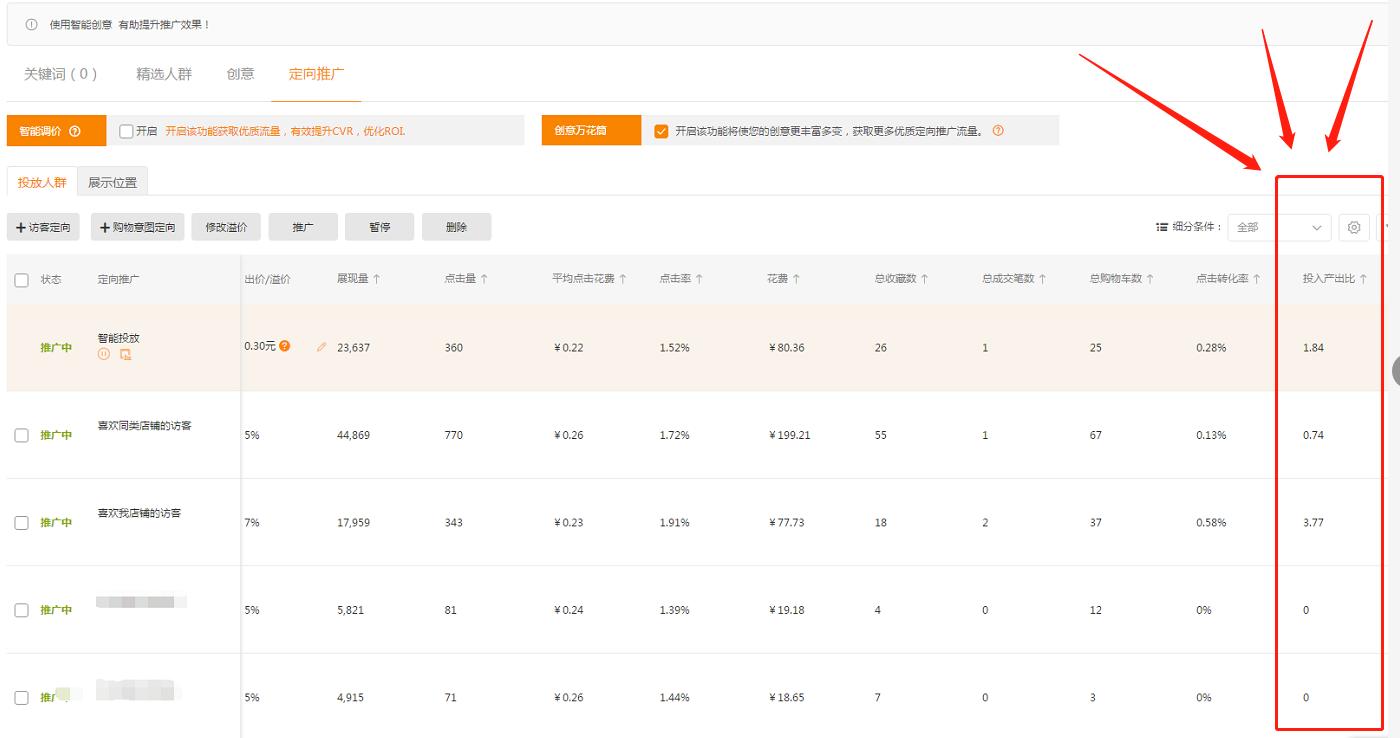Click the 7% premium cell
The width and height of the screenshot is (1400, 738).
click(252, 522)
